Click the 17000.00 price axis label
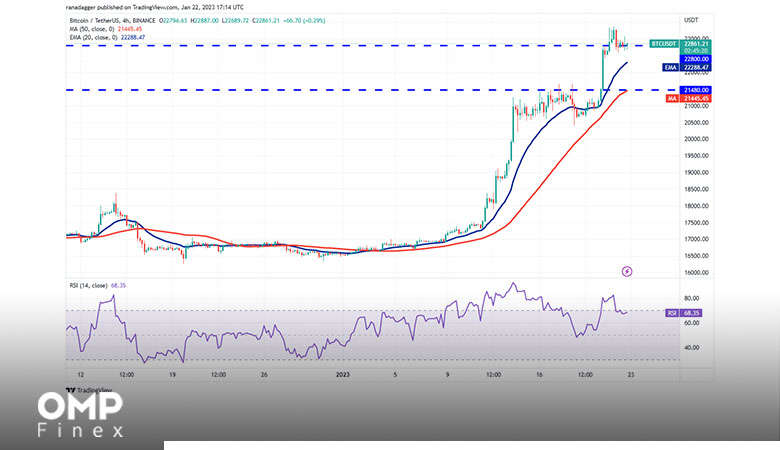The image size is (780, 450). click(x=696, y=239)
